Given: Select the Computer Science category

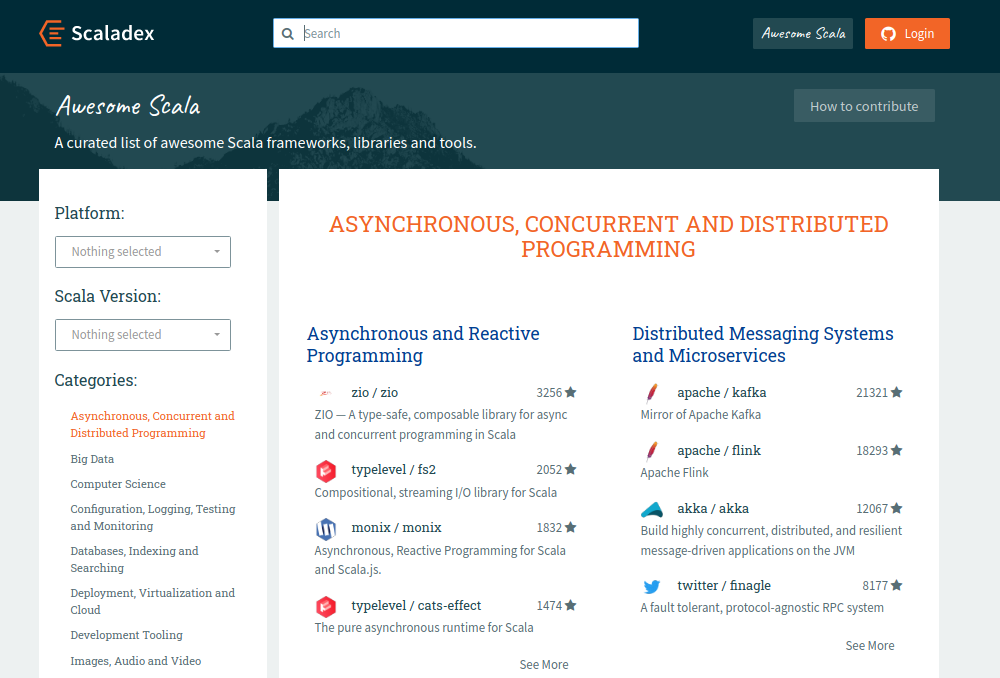Looking at the screenshot, I should (118, 484).
